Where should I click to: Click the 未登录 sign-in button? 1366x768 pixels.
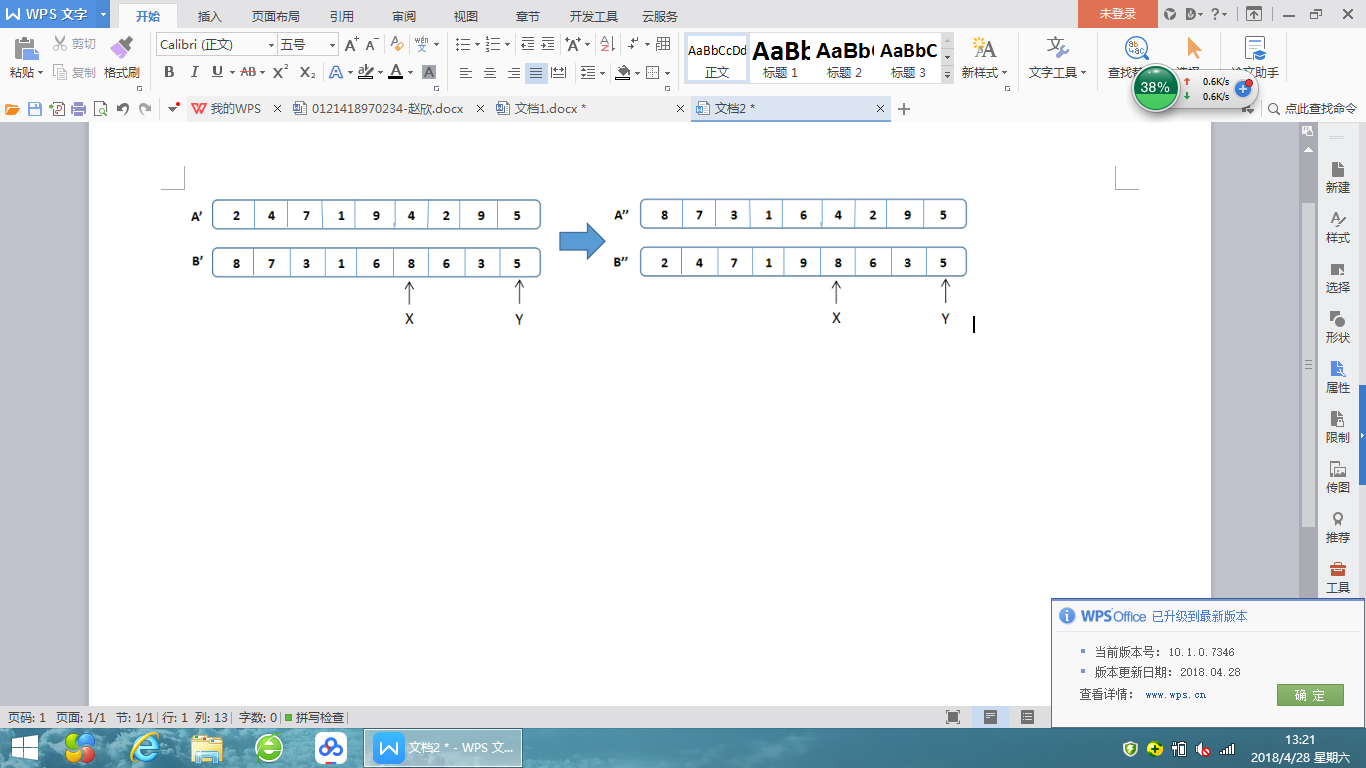(x=1117, y=14)
